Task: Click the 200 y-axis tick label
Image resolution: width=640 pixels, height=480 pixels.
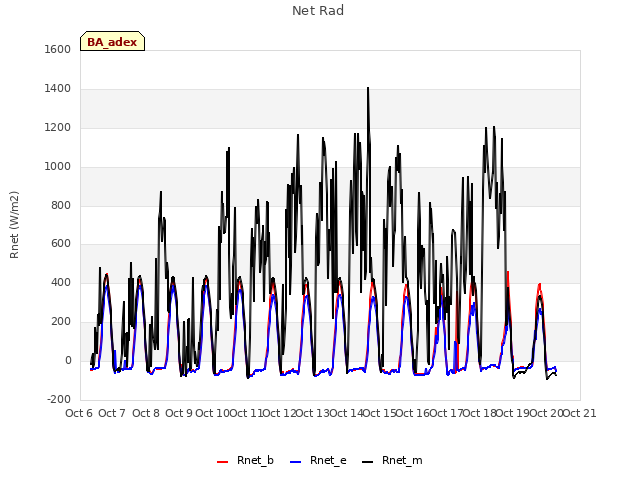Action: click(61, 322)
